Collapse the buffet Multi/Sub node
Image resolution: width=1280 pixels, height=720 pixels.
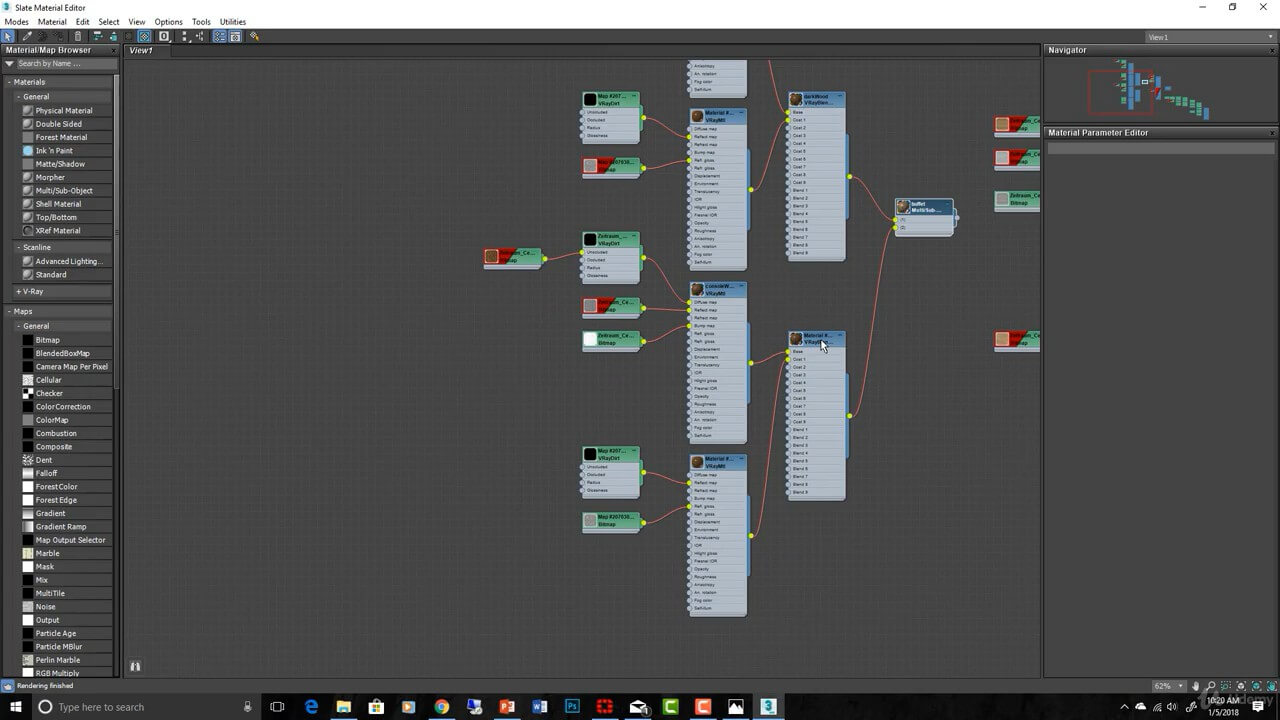coord(948,204)
